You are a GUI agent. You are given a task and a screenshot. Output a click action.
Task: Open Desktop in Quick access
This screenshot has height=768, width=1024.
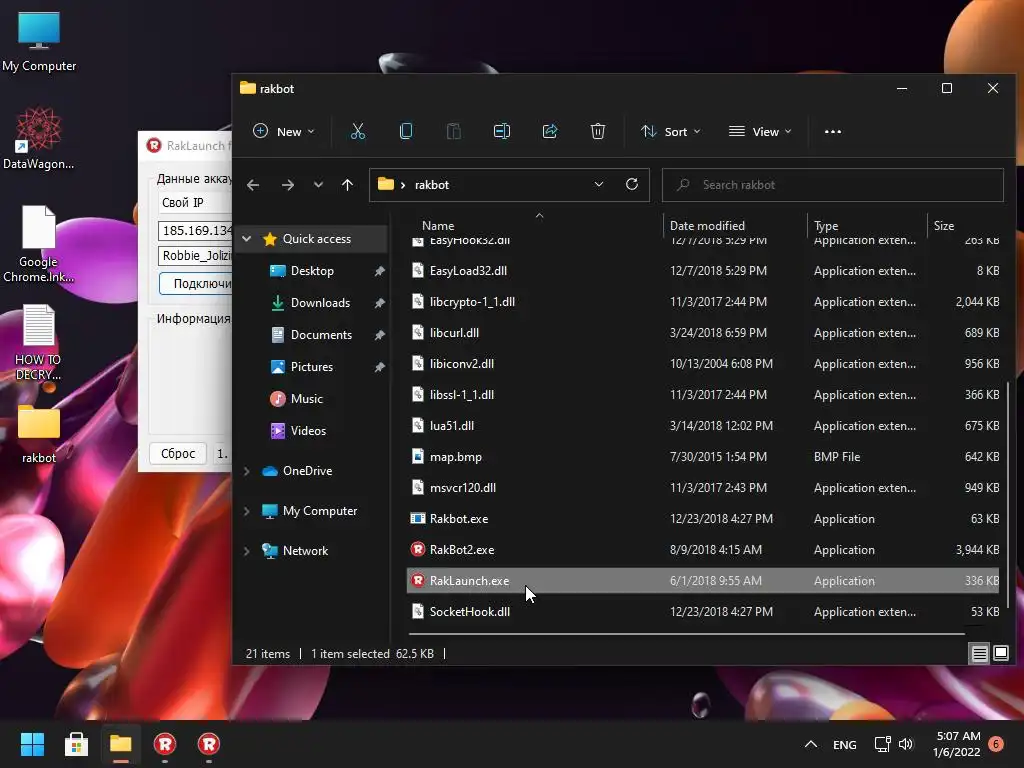point(312,270)
